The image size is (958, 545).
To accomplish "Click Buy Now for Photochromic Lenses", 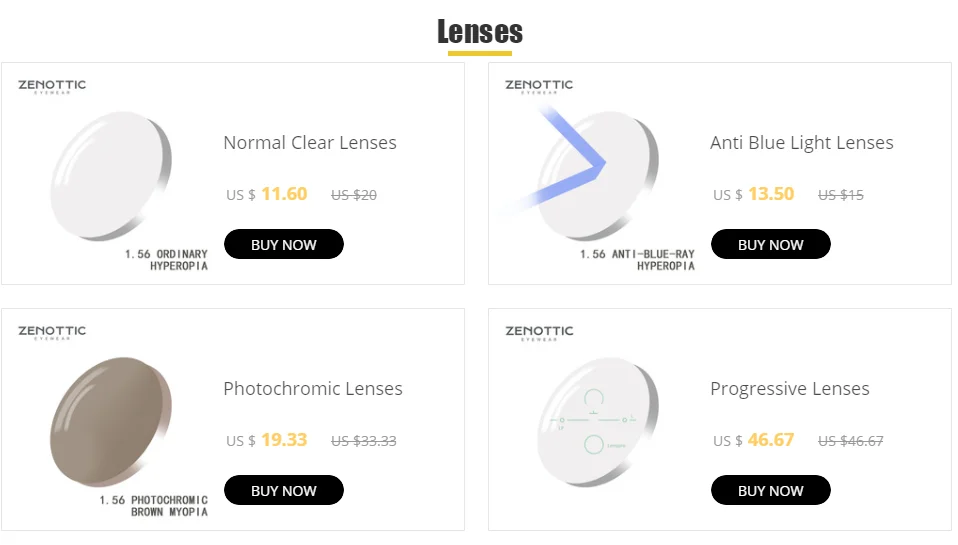I will click(283, 490).
